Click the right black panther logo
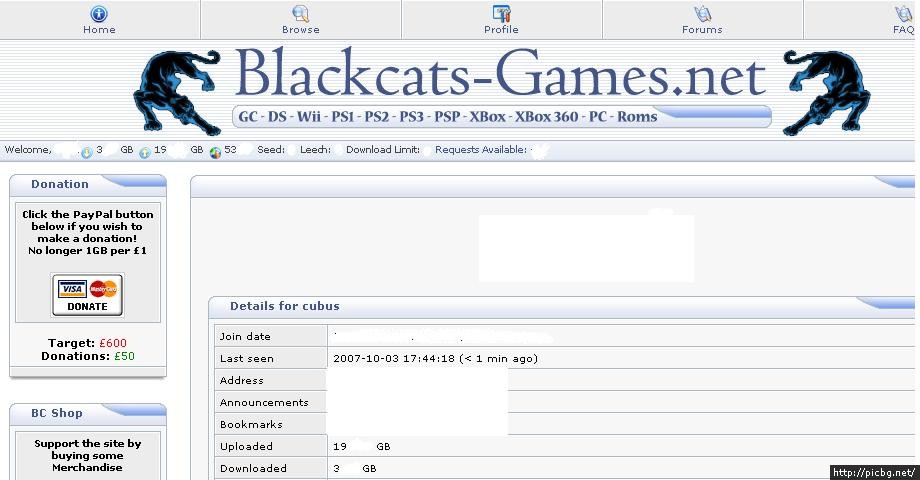Image resolution: width=920 pixels, height=480 pixels. (x=826, y=92)
